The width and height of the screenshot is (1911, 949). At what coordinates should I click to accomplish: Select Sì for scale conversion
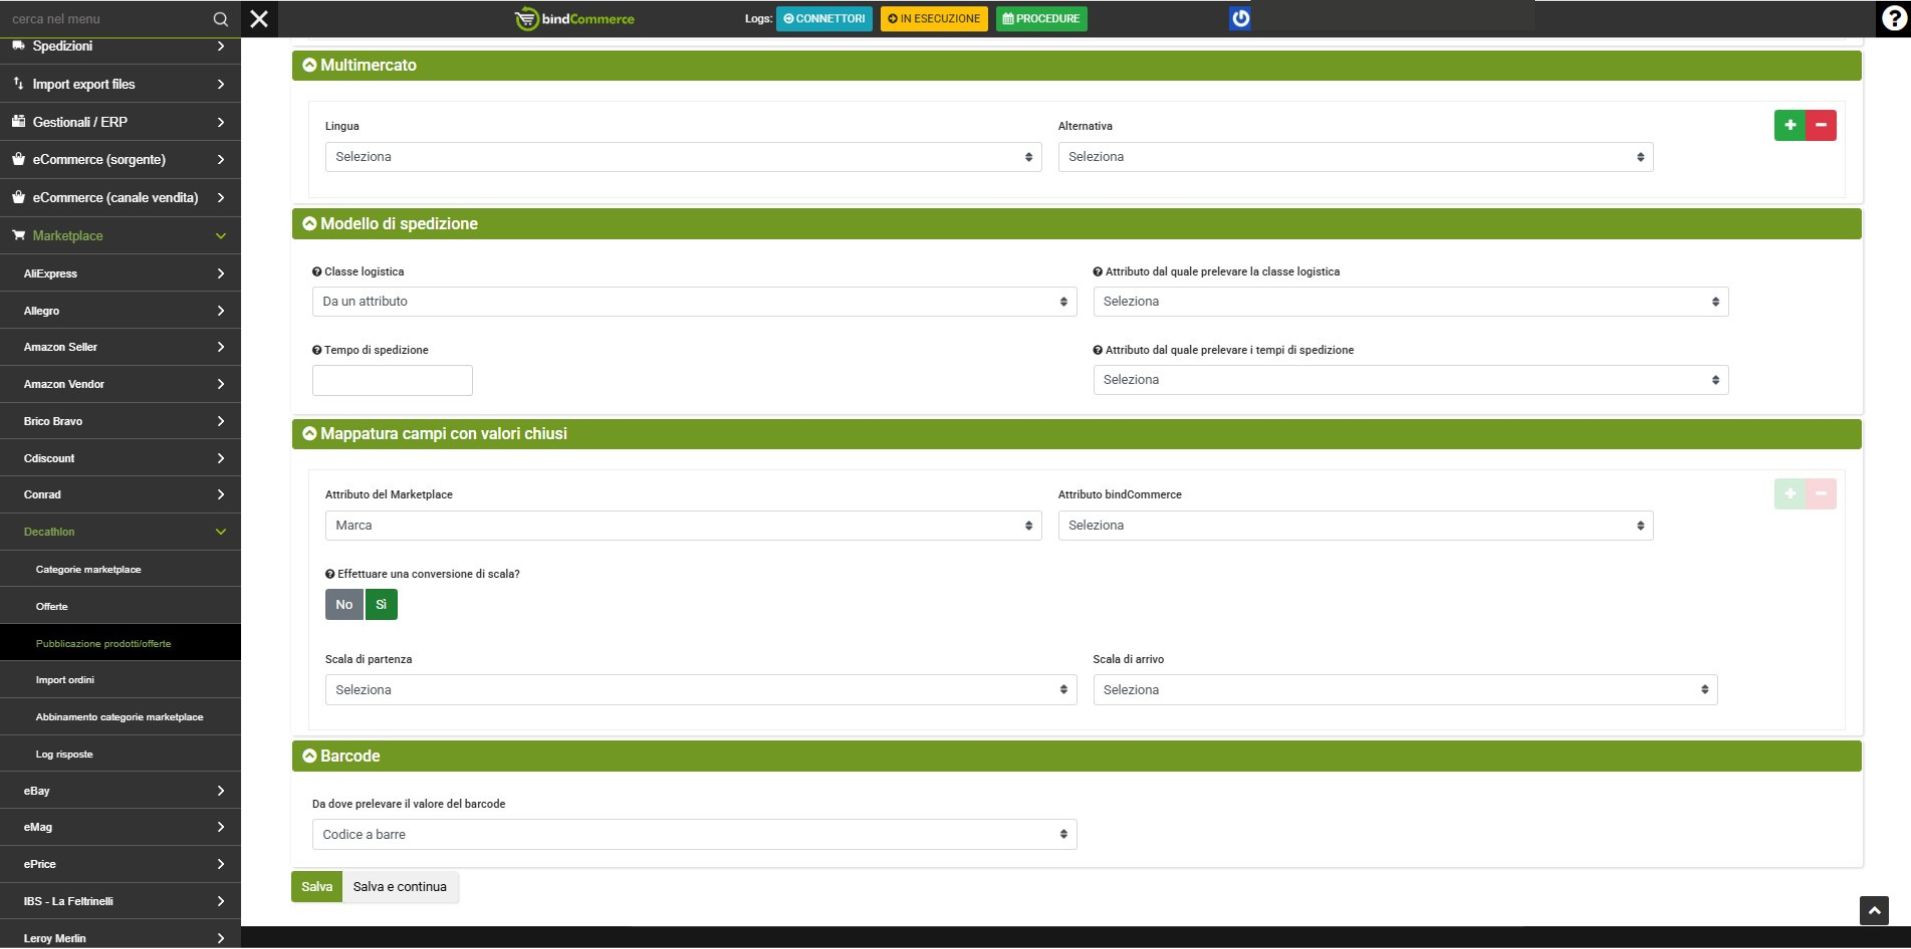381,604
